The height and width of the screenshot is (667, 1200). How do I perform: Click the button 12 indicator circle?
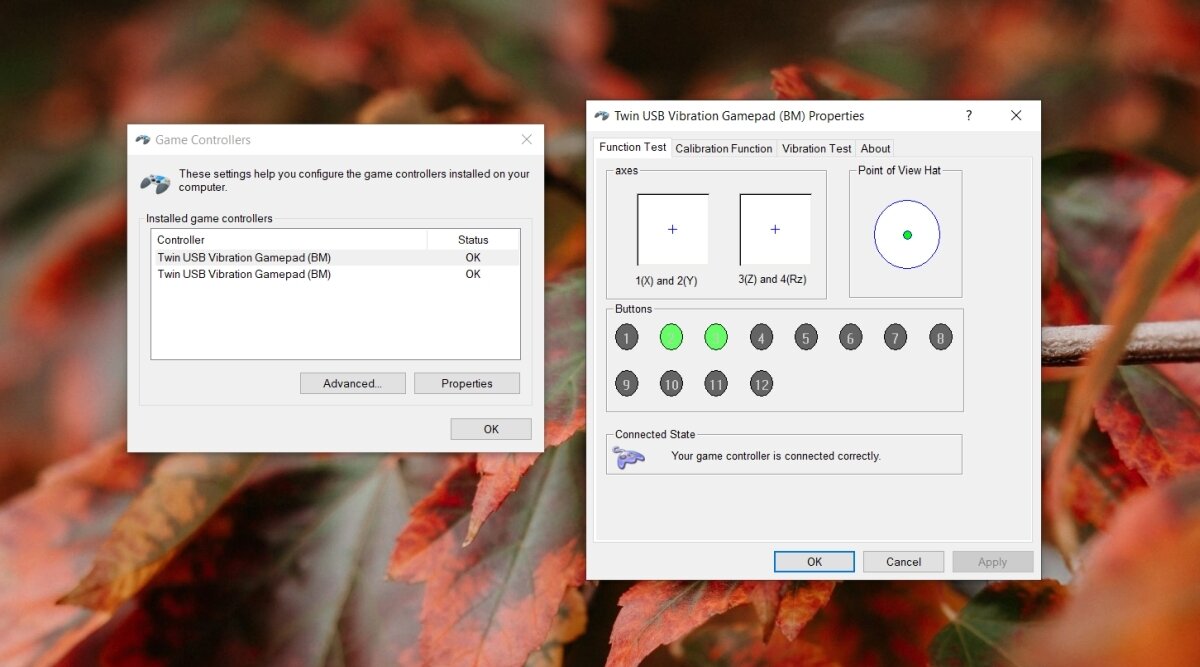[x=761, y=383]
